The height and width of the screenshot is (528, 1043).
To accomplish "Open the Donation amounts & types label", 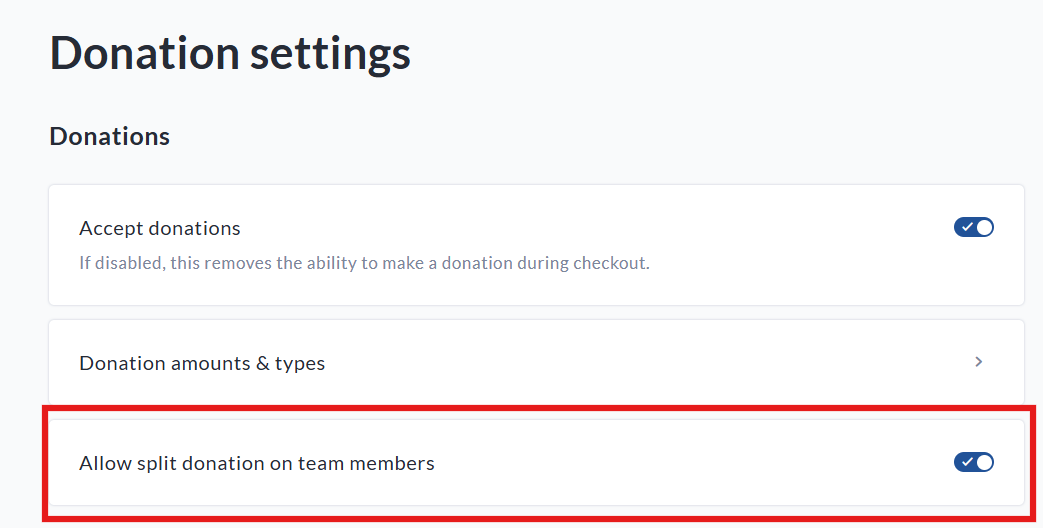I will tap(202, 363).
